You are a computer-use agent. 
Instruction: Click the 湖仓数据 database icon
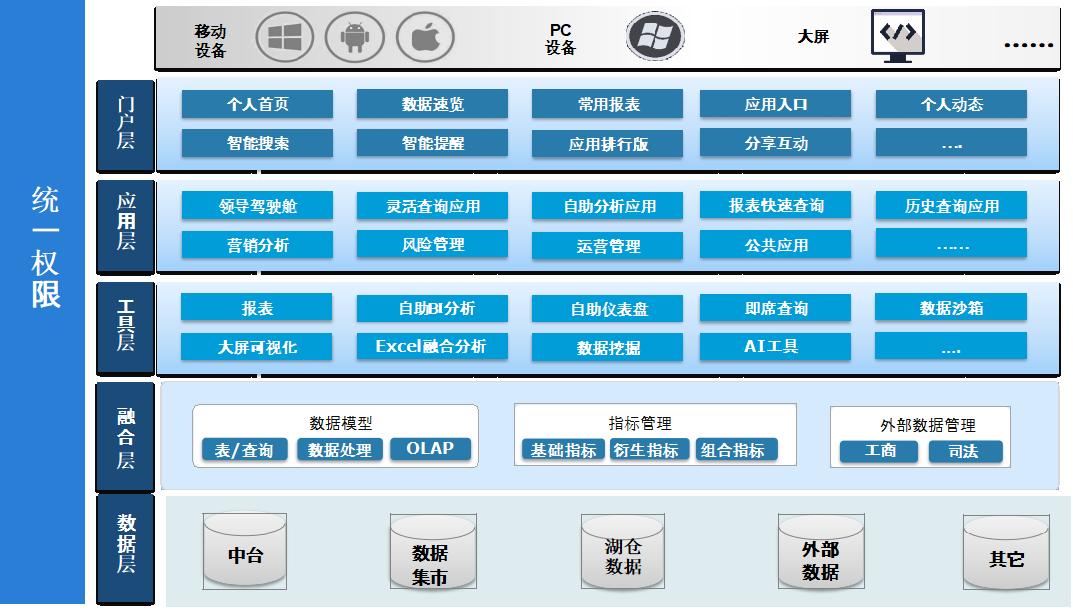(623, 551)
